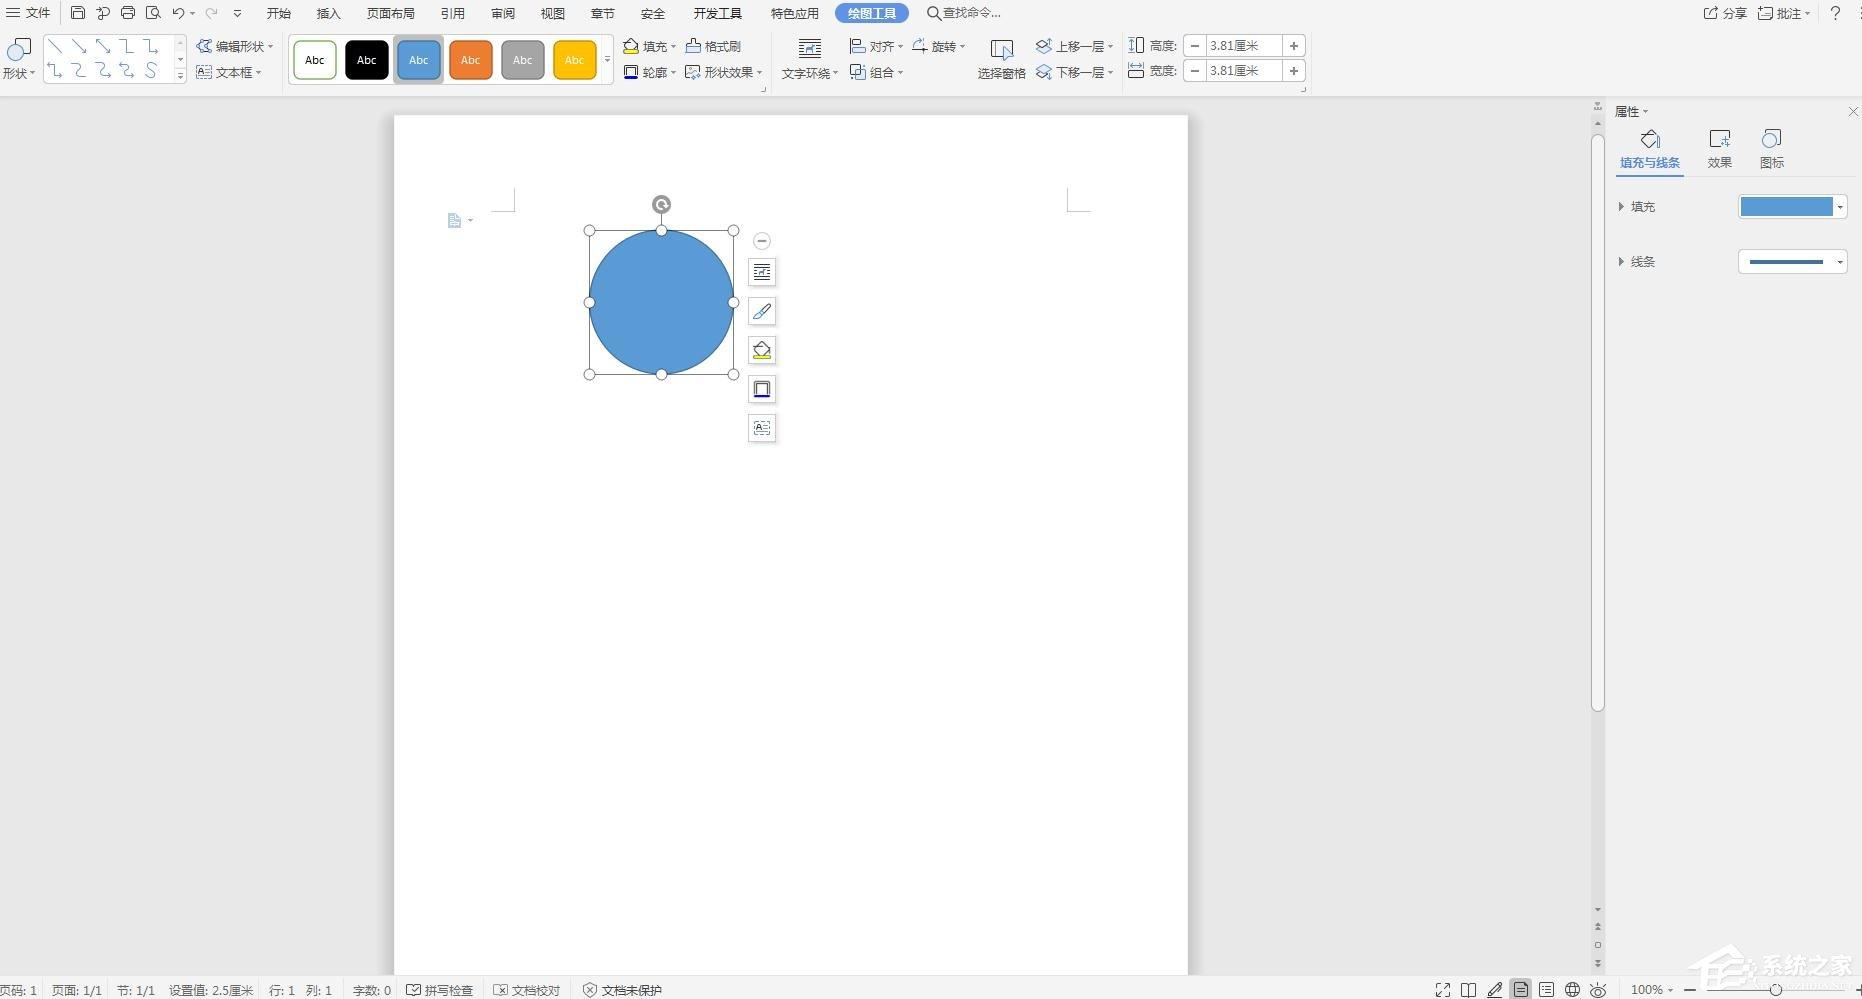
Task: Enable eye protection mode in status bar
Action: pyautogui.click(x=1598, y=989)
